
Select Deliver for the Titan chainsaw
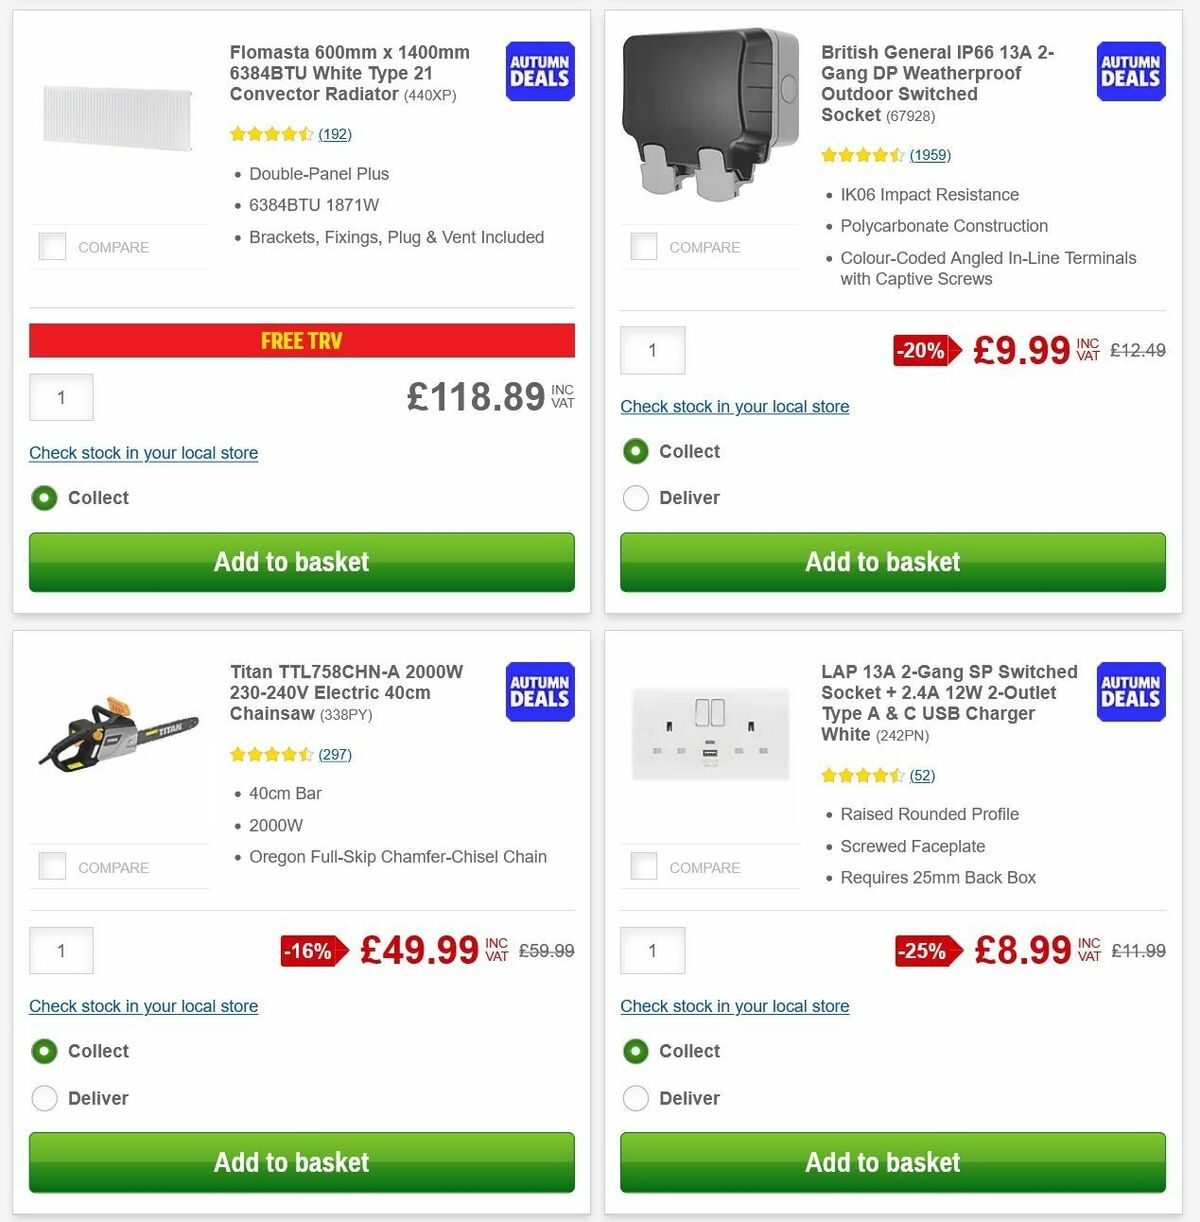44,1098
